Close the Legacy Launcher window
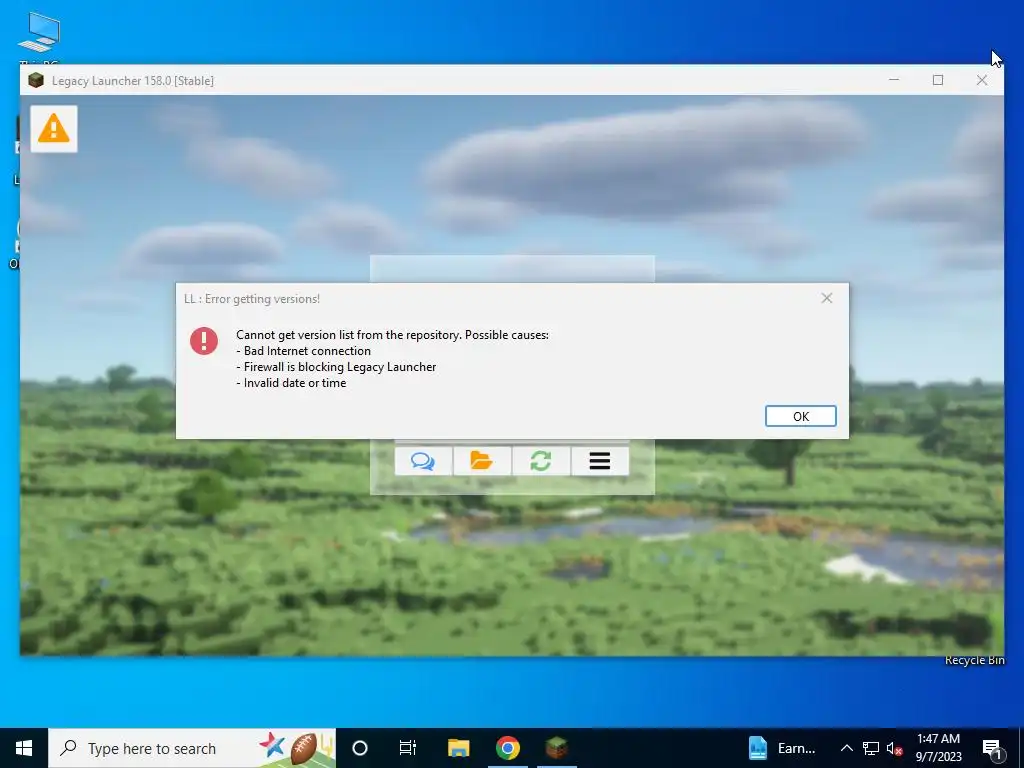Viewport: 1024px width, 768px height. pyautogui.click(x=982, y=80)
